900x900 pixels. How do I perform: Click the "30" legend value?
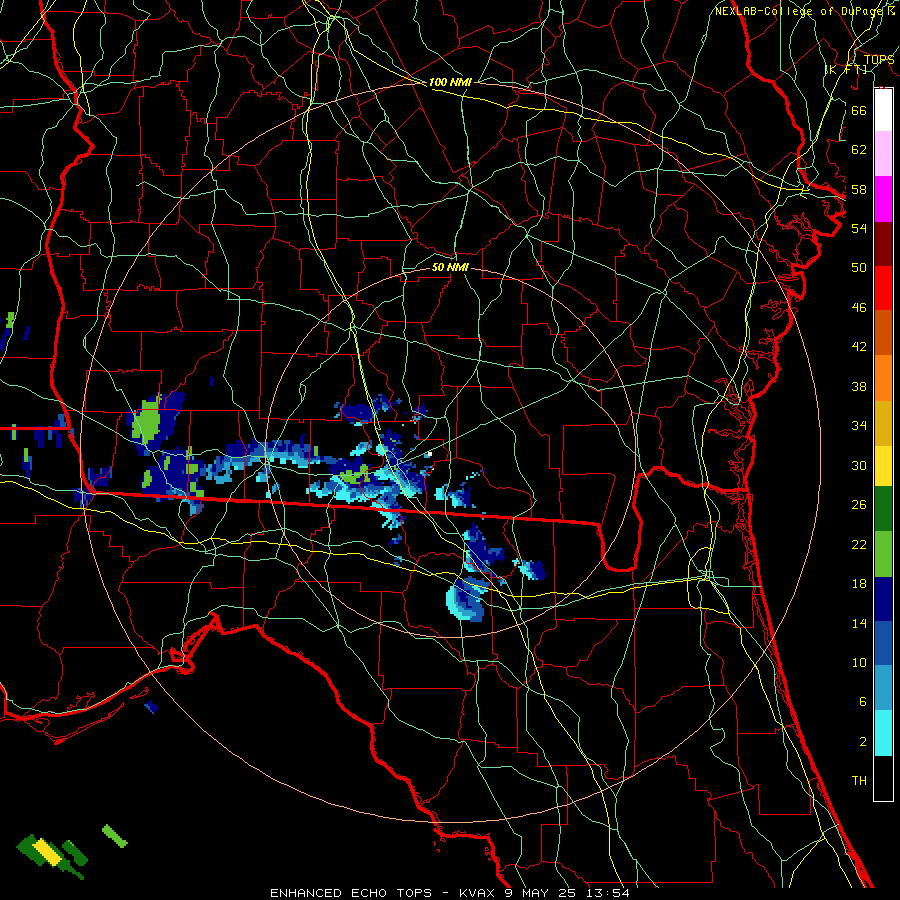coord(859,465)
